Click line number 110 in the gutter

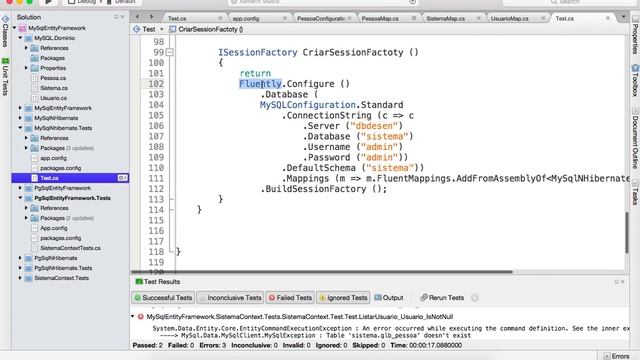tap(156, 168)
